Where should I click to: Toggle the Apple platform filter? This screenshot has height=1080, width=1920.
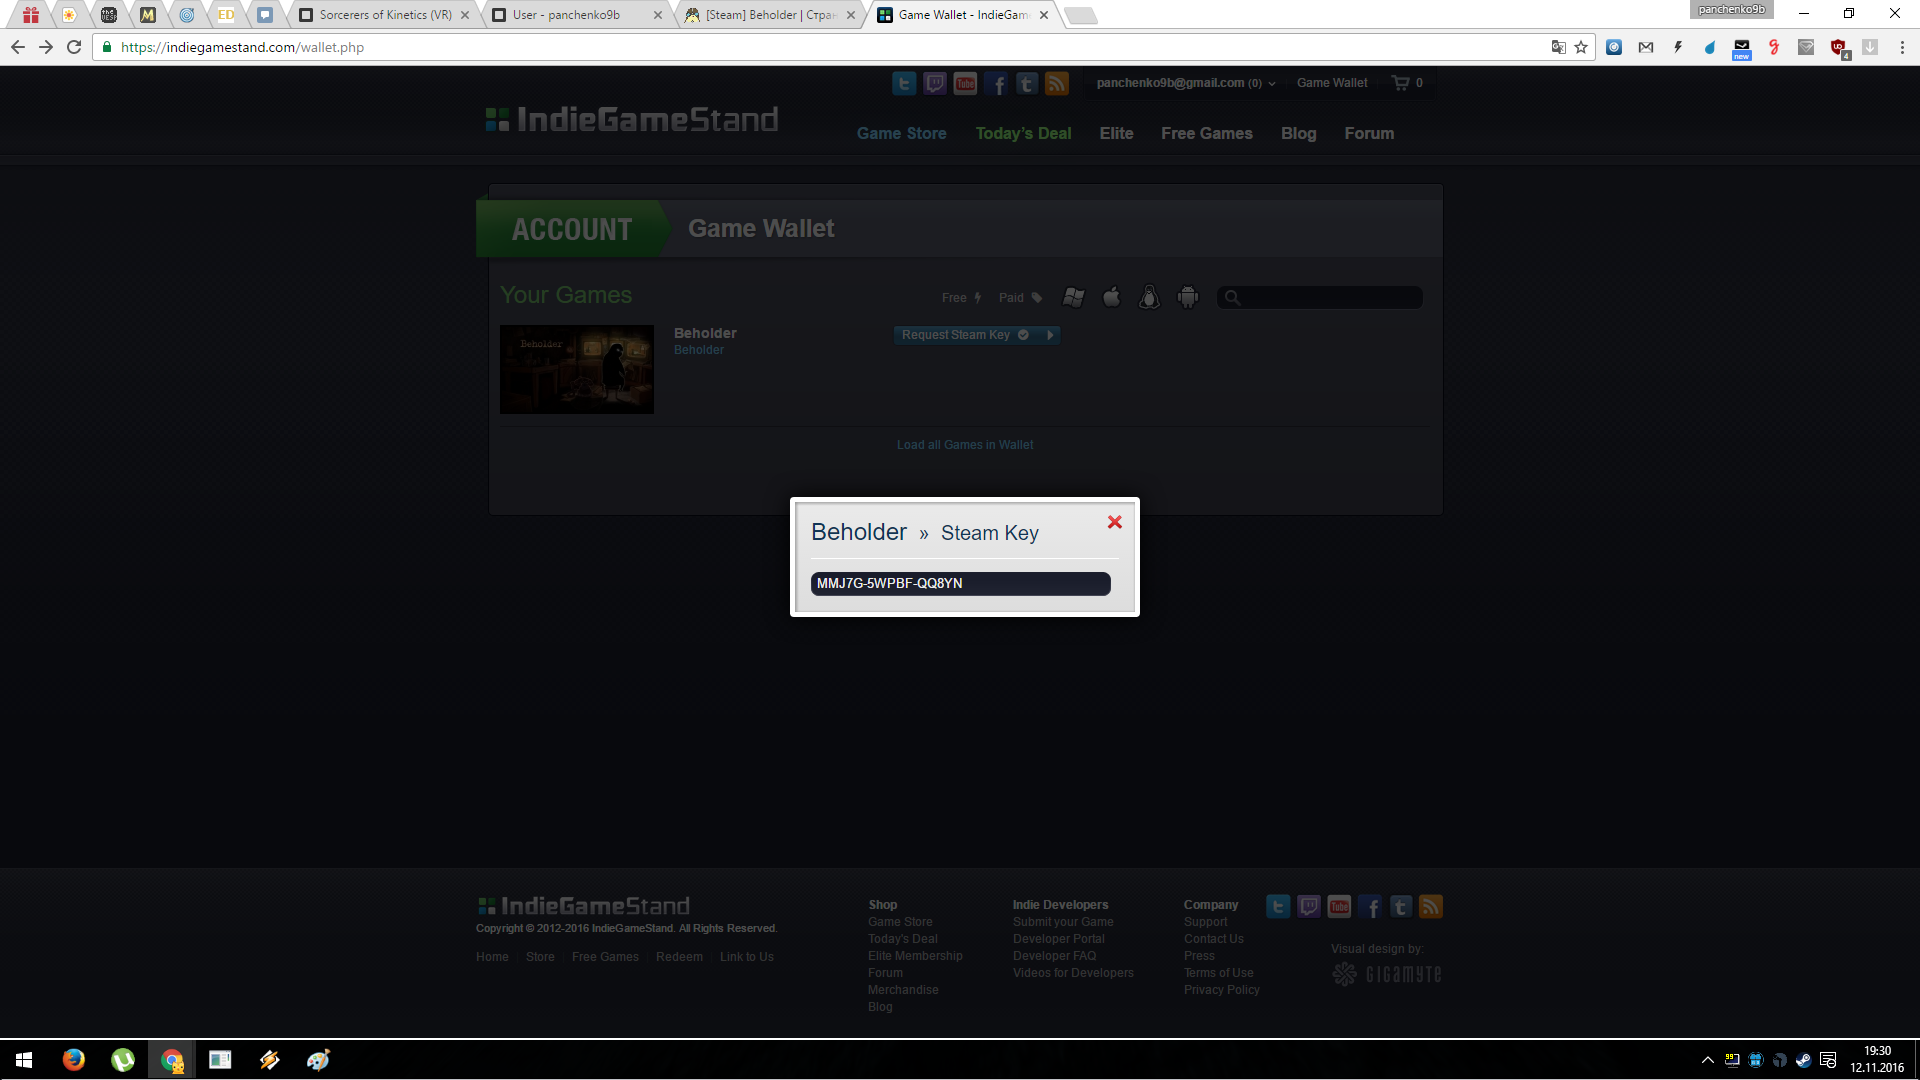(x=1111, y=297)
